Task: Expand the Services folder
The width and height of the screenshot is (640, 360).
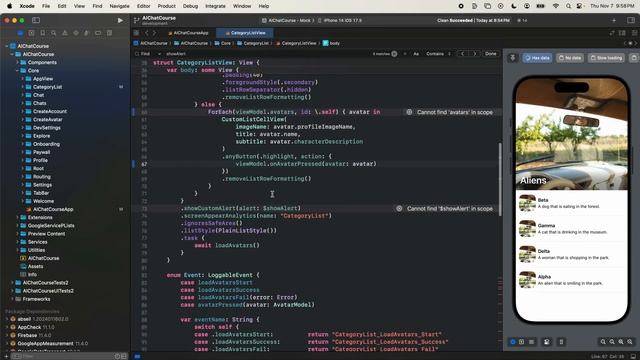Action: (18, 242)
